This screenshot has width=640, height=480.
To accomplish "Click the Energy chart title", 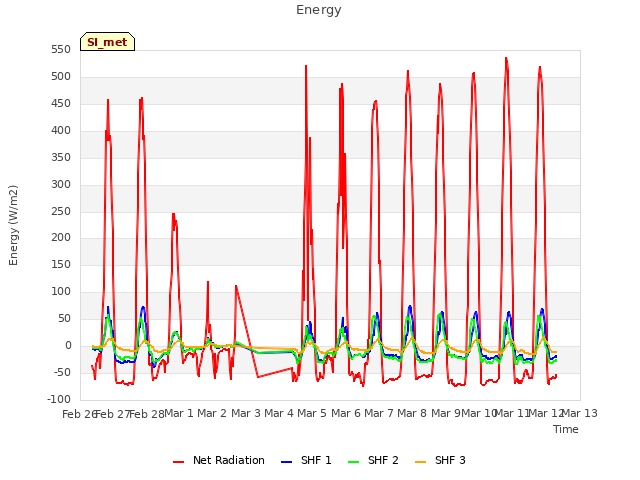I will (319, 10).
